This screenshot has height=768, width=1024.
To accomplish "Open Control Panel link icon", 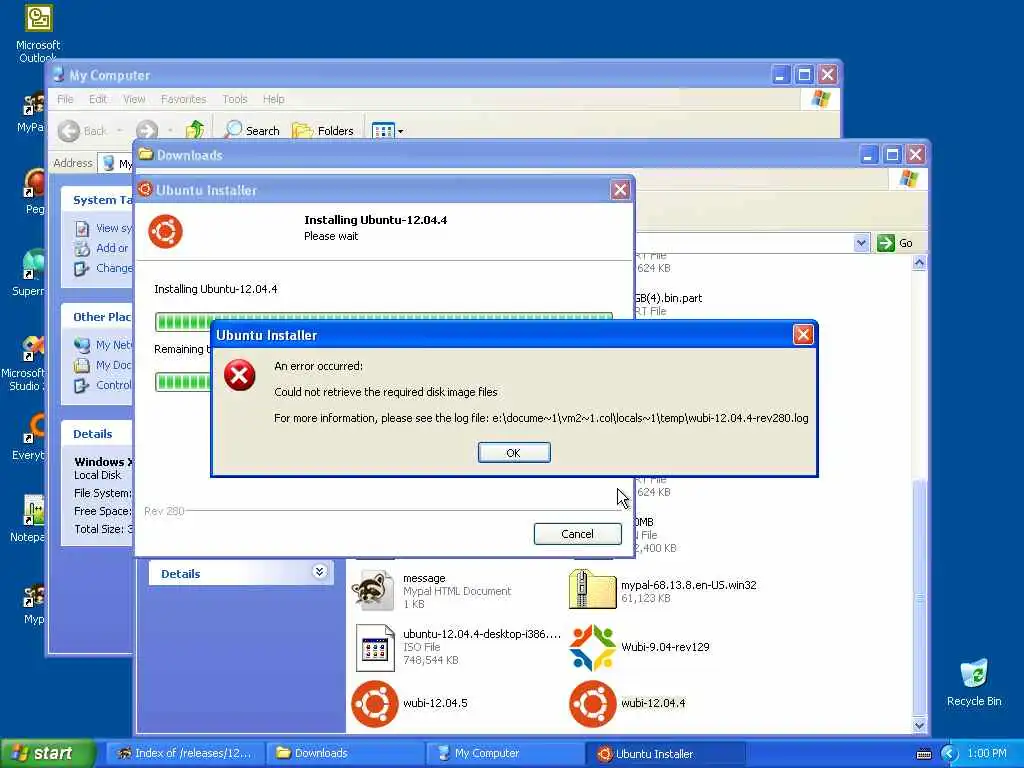I will [82, 385].
